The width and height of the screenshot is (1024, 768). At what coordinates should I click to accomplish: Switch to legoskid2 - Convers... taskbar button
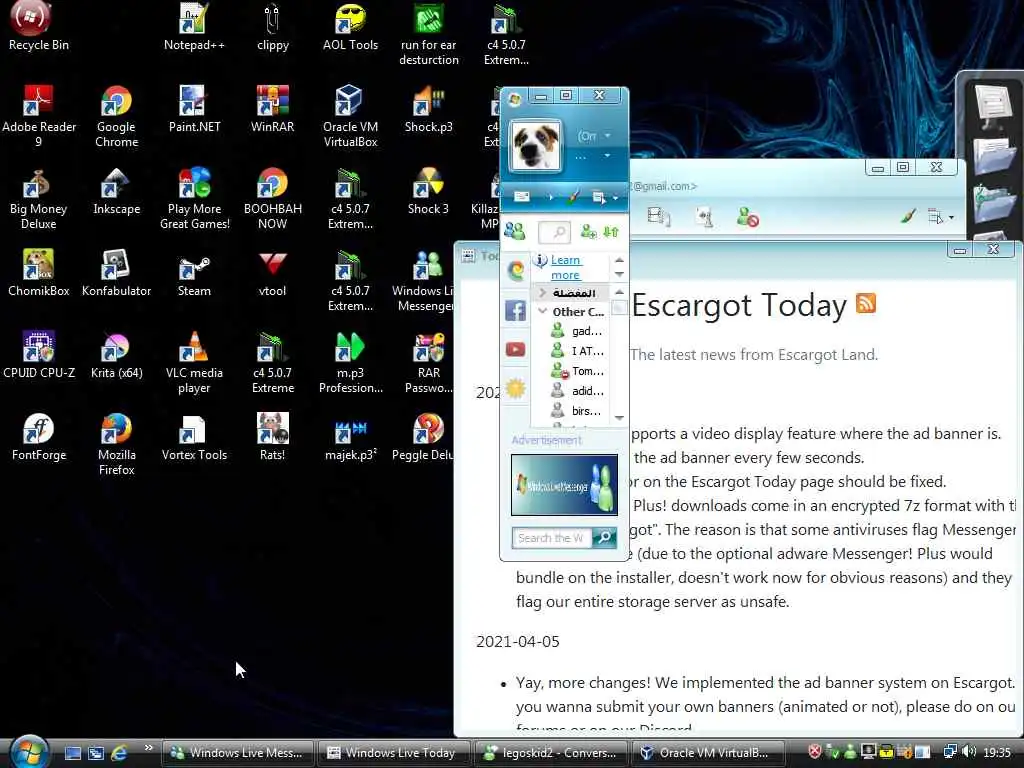[x=551, y=753]
